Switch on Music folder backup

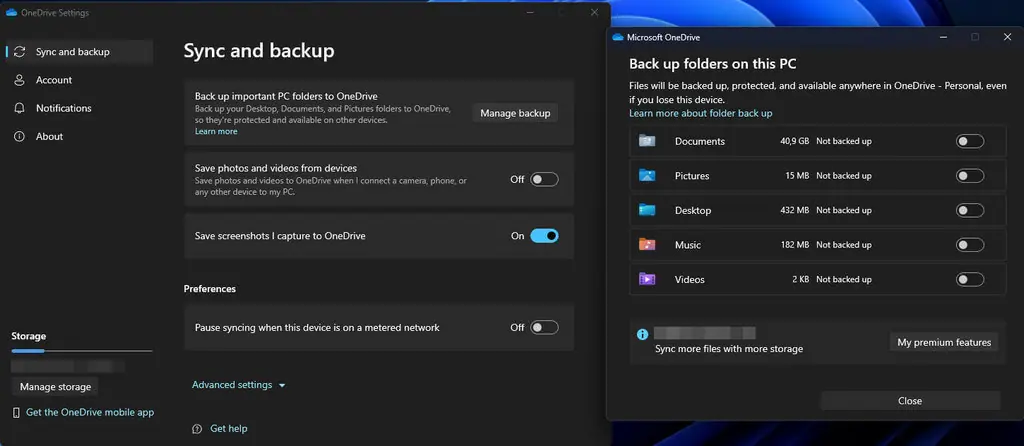(970, 245)
